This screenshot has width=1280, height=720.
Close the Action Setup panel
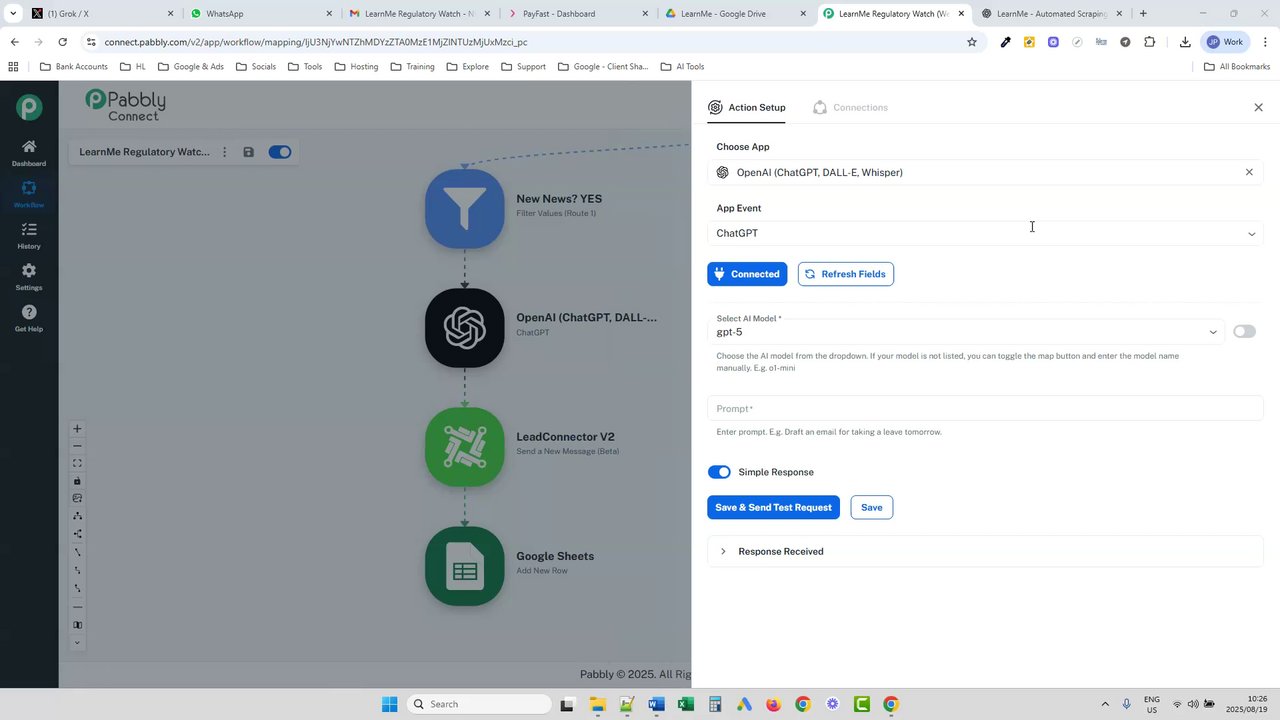coord(1258,107)
